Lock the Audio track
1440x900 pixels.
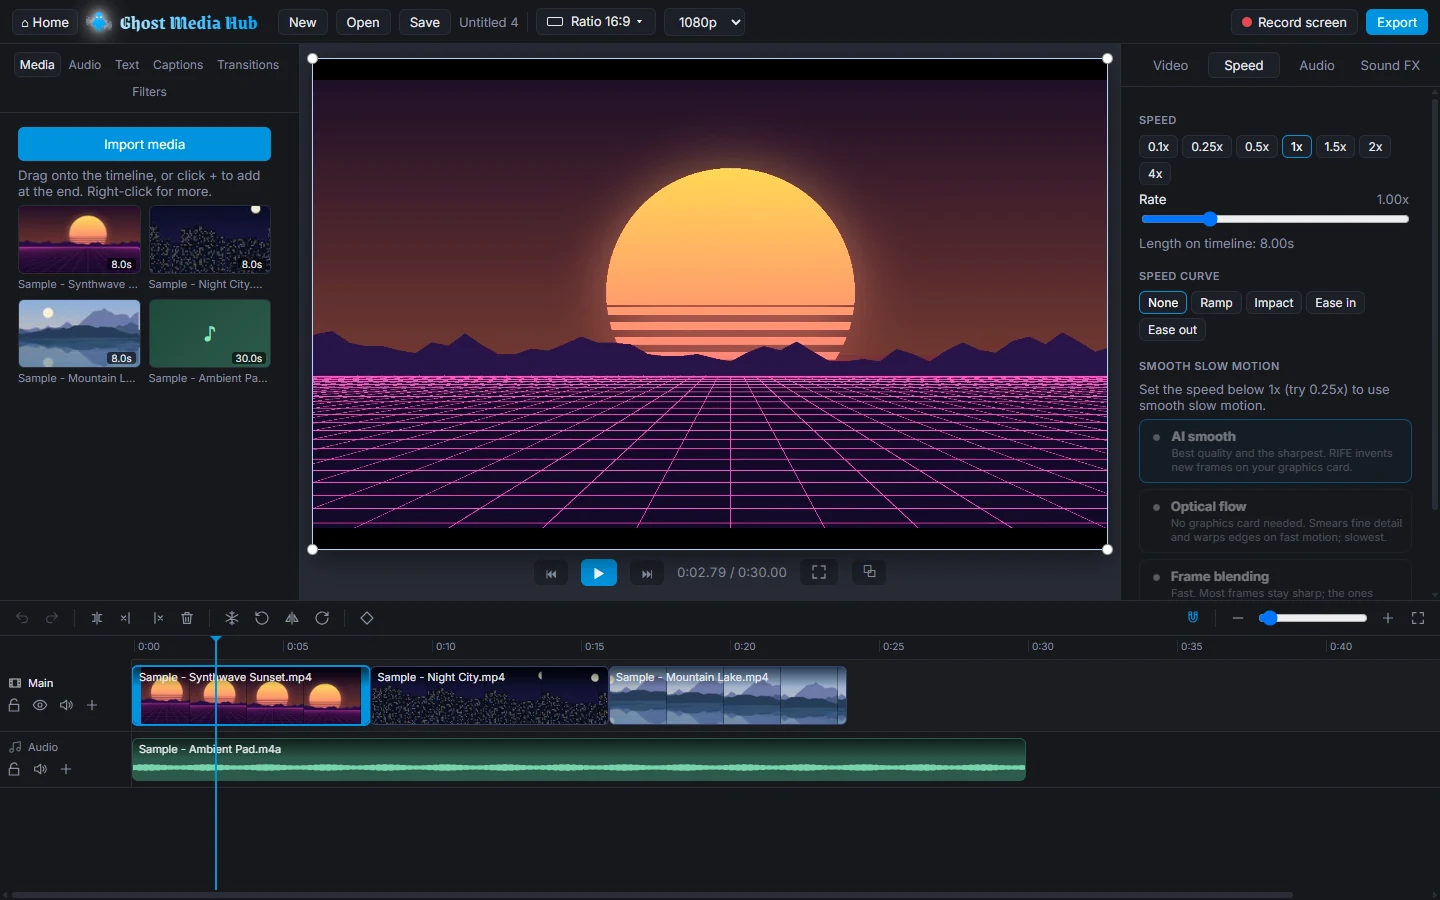point(14,769)
